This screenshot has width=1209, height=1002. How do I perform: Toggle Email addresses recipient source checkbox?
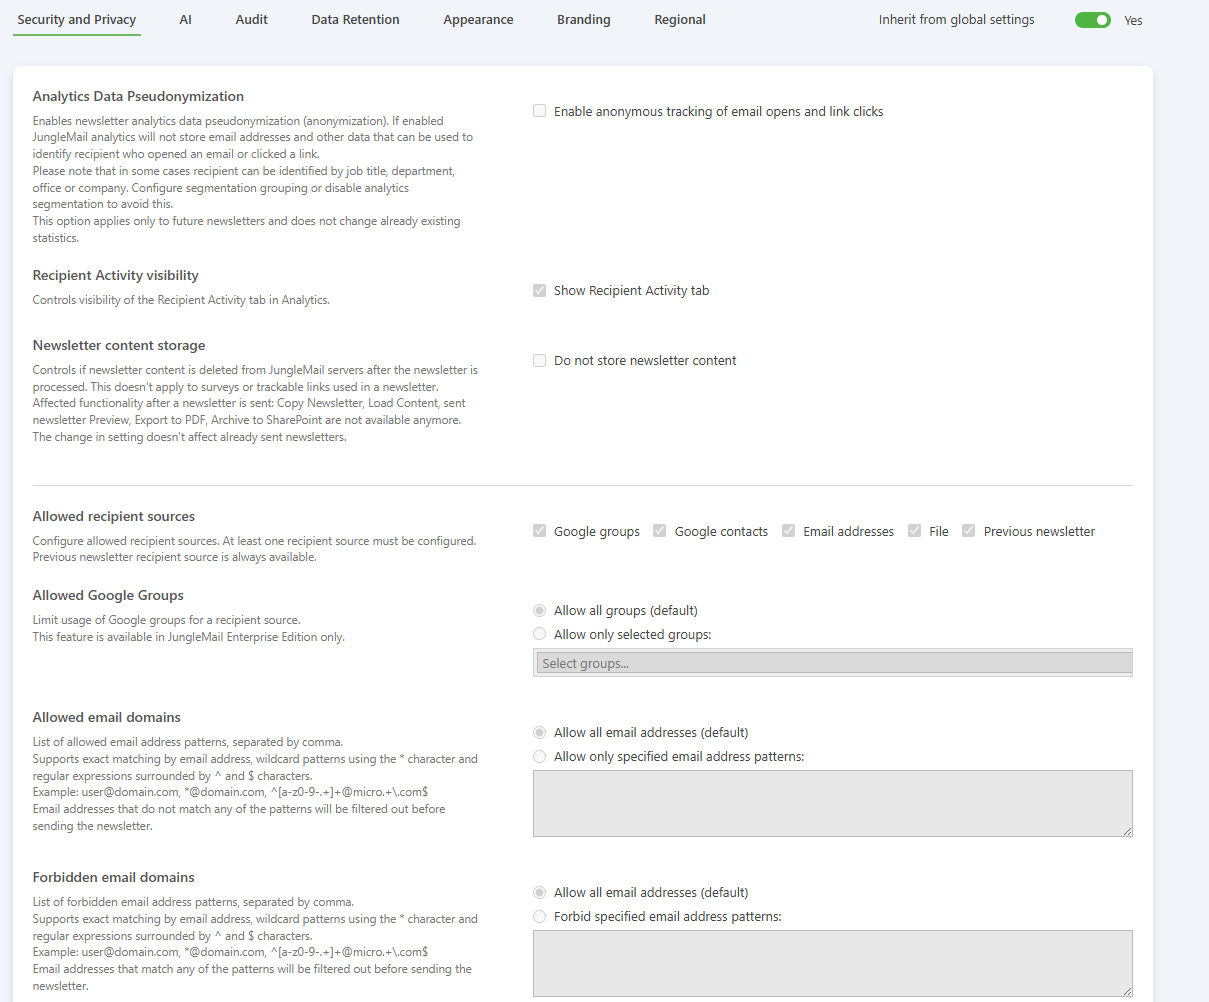(x=789, y=531)
